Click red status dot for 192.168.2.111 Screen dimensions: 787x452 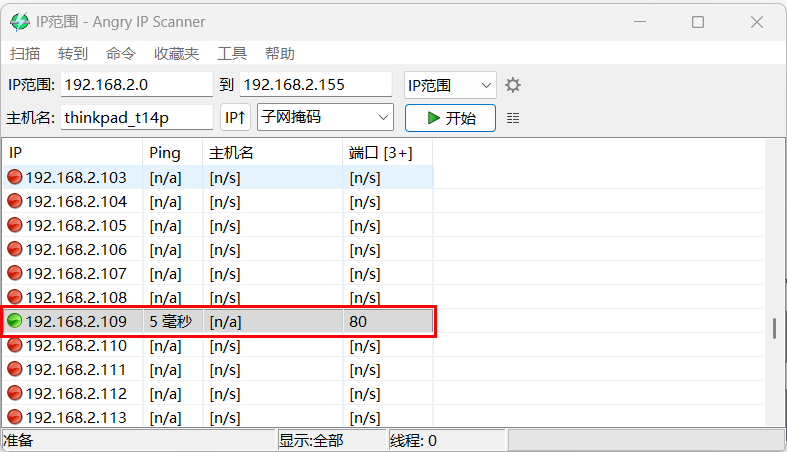coord(15,369)
